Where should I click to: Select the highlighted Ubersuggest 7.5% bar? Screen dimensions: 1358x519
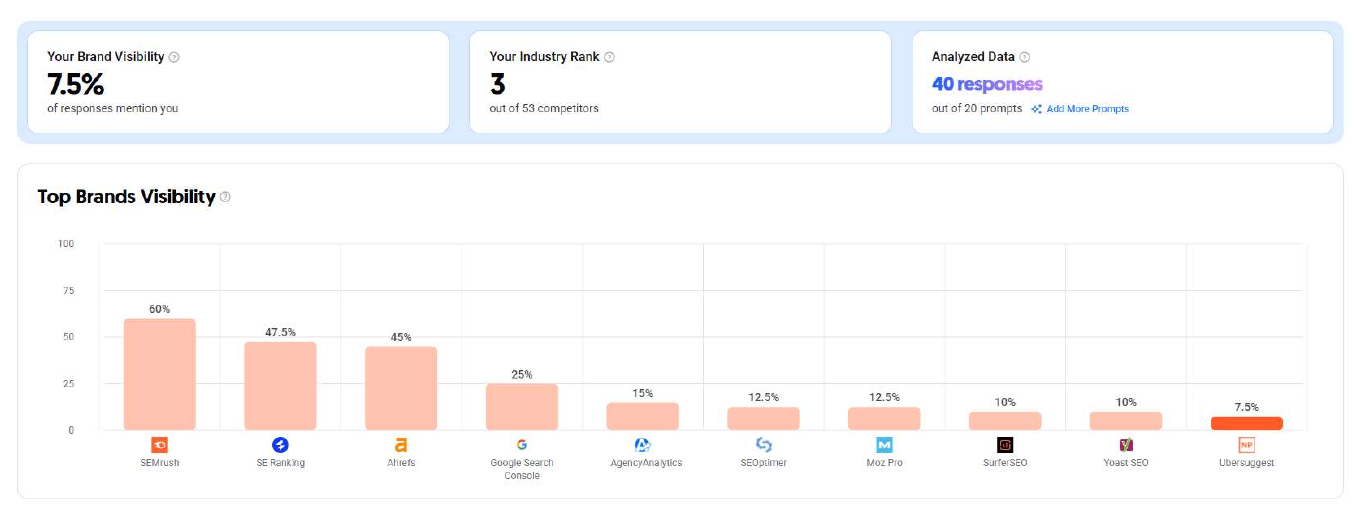click(1246, 423)
